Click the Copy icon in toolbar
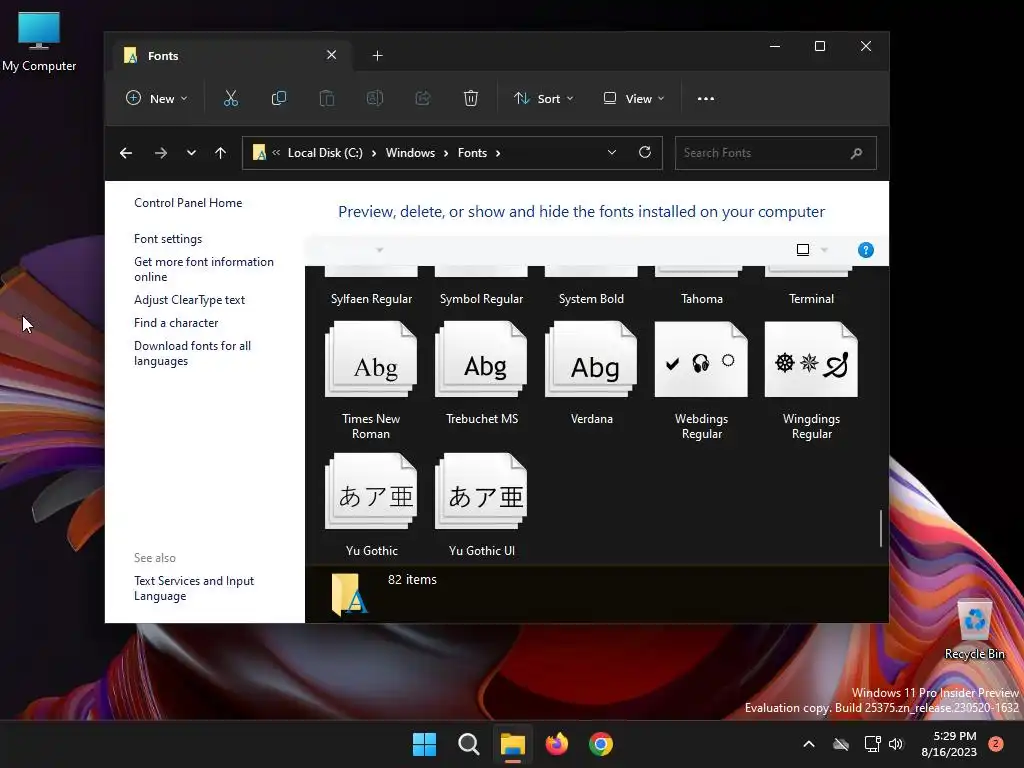Viewport: 1024px width, 768px height. [279, 99]
